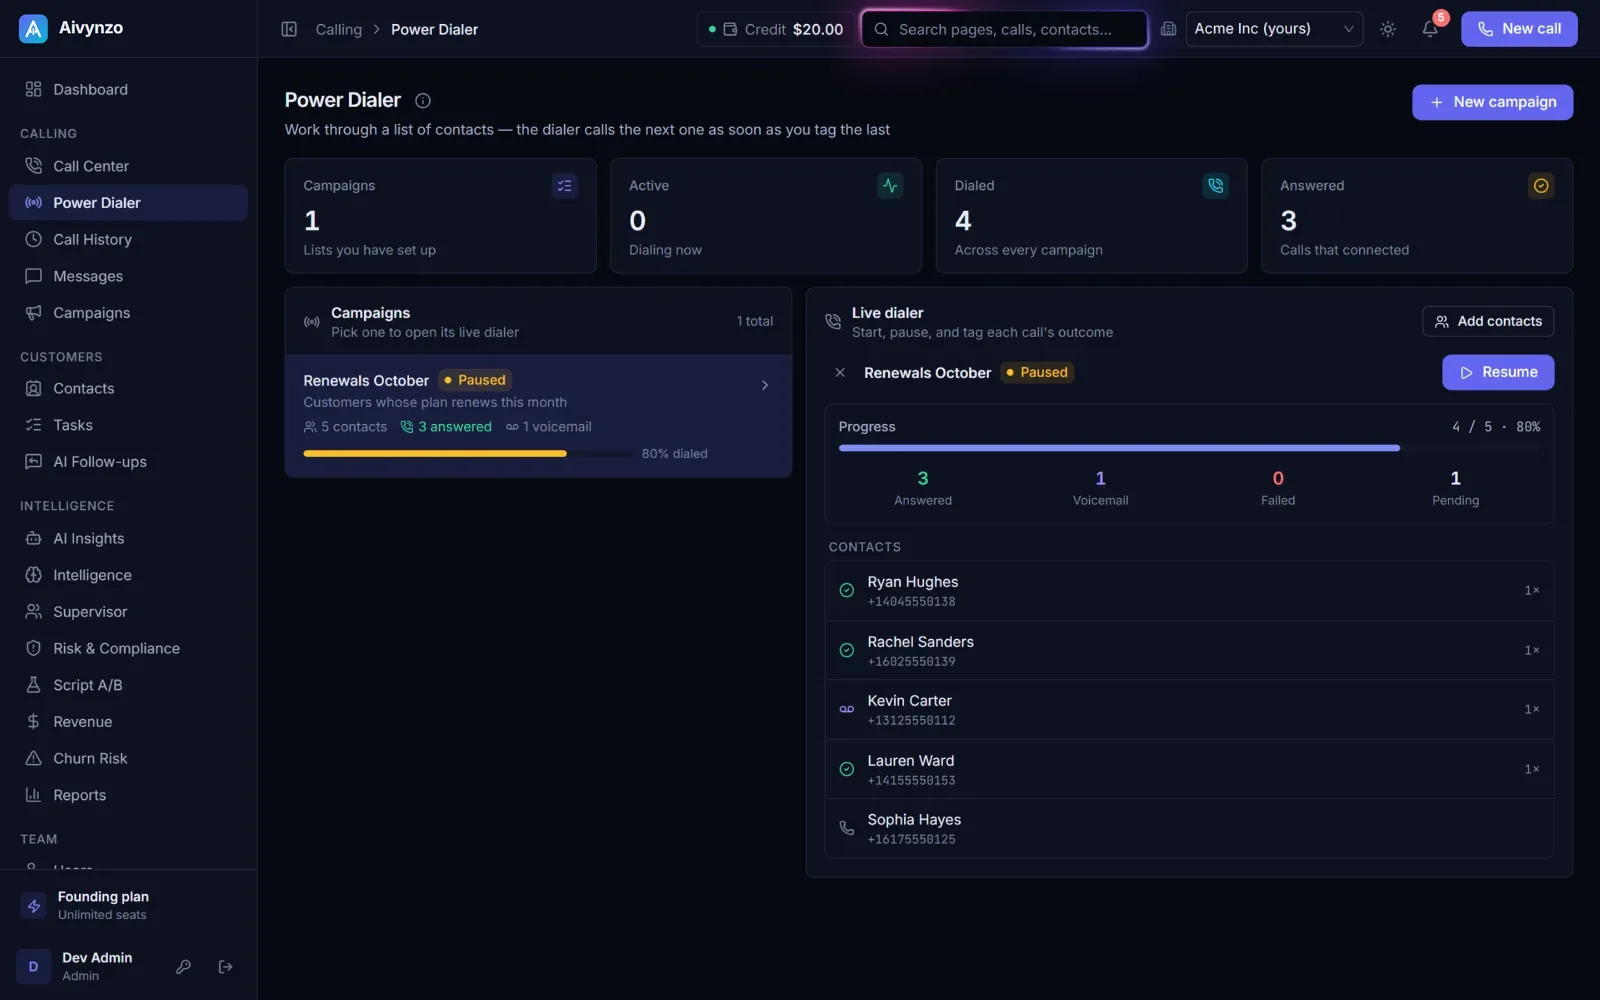
Task: Click the Answered stat card check icon
Action: tap(1541, 186)
